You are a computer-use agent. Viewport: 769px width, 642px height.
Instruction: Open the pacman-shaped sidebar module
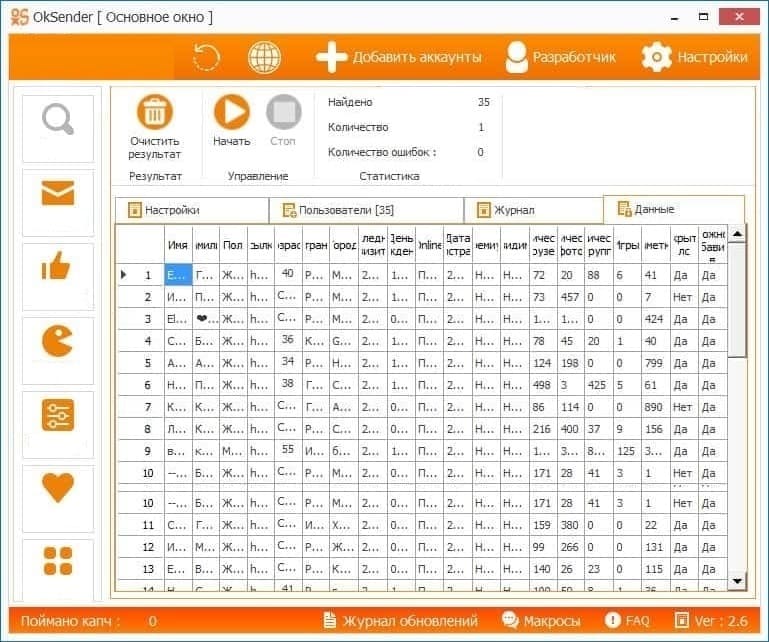coord(58,351)
